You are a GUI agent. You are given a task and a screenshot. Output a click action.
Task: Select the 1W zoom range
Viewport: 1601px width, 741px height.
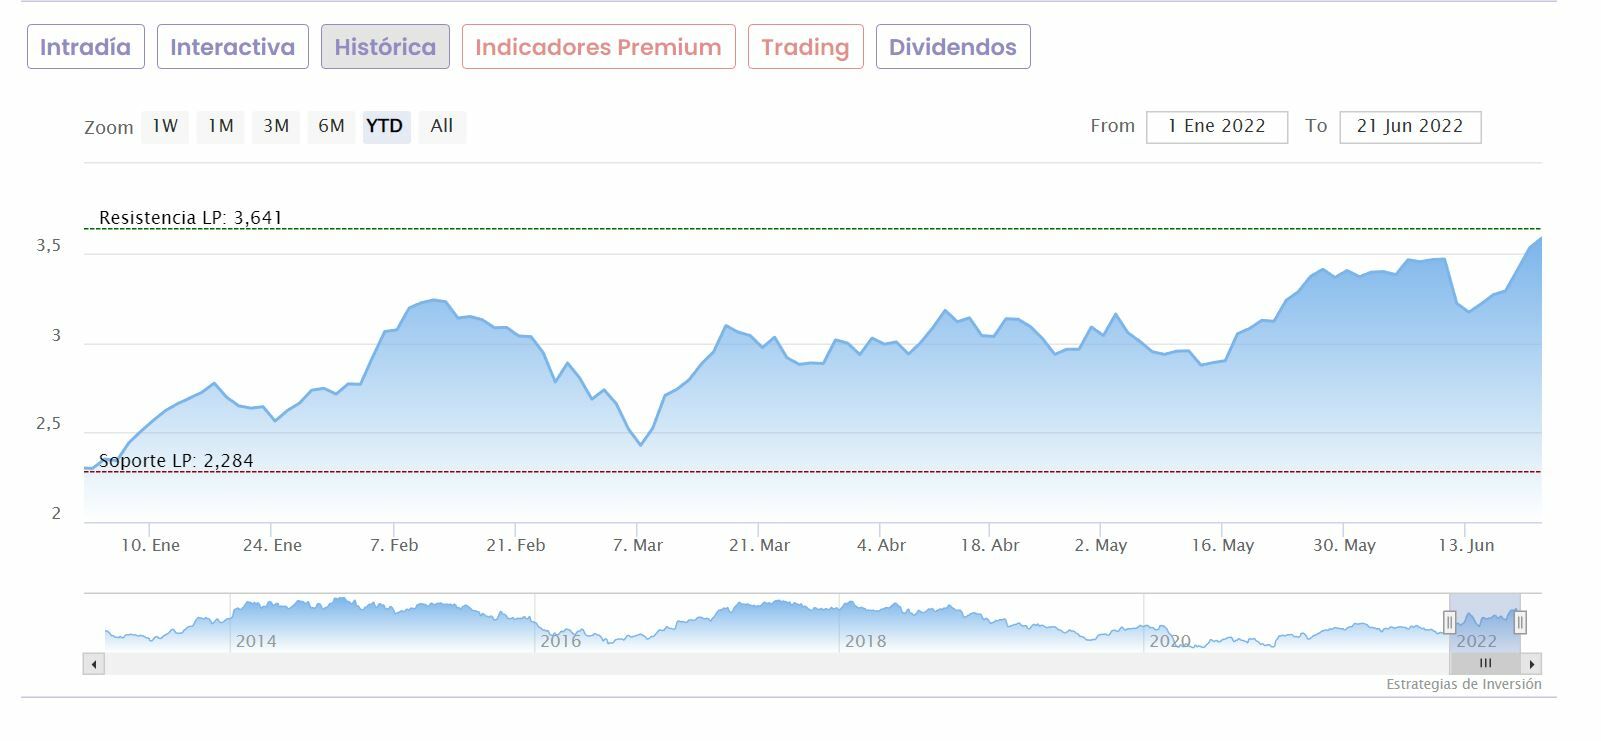[x=165, y=126]
